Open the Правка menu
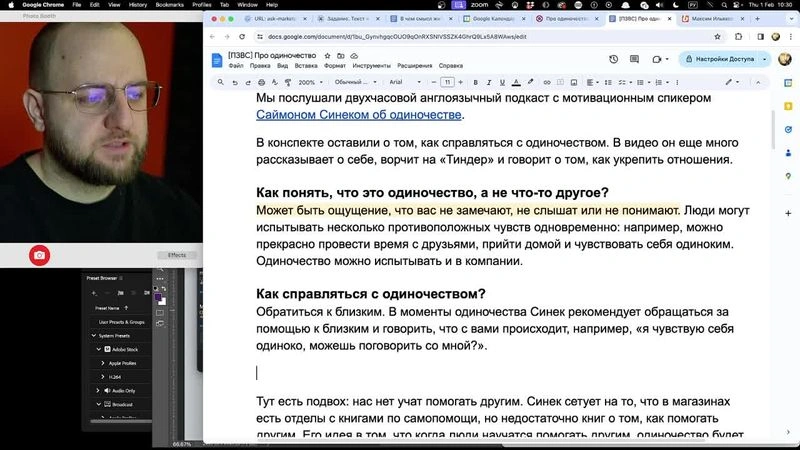The image size is (800, 450). click(260, 66)
